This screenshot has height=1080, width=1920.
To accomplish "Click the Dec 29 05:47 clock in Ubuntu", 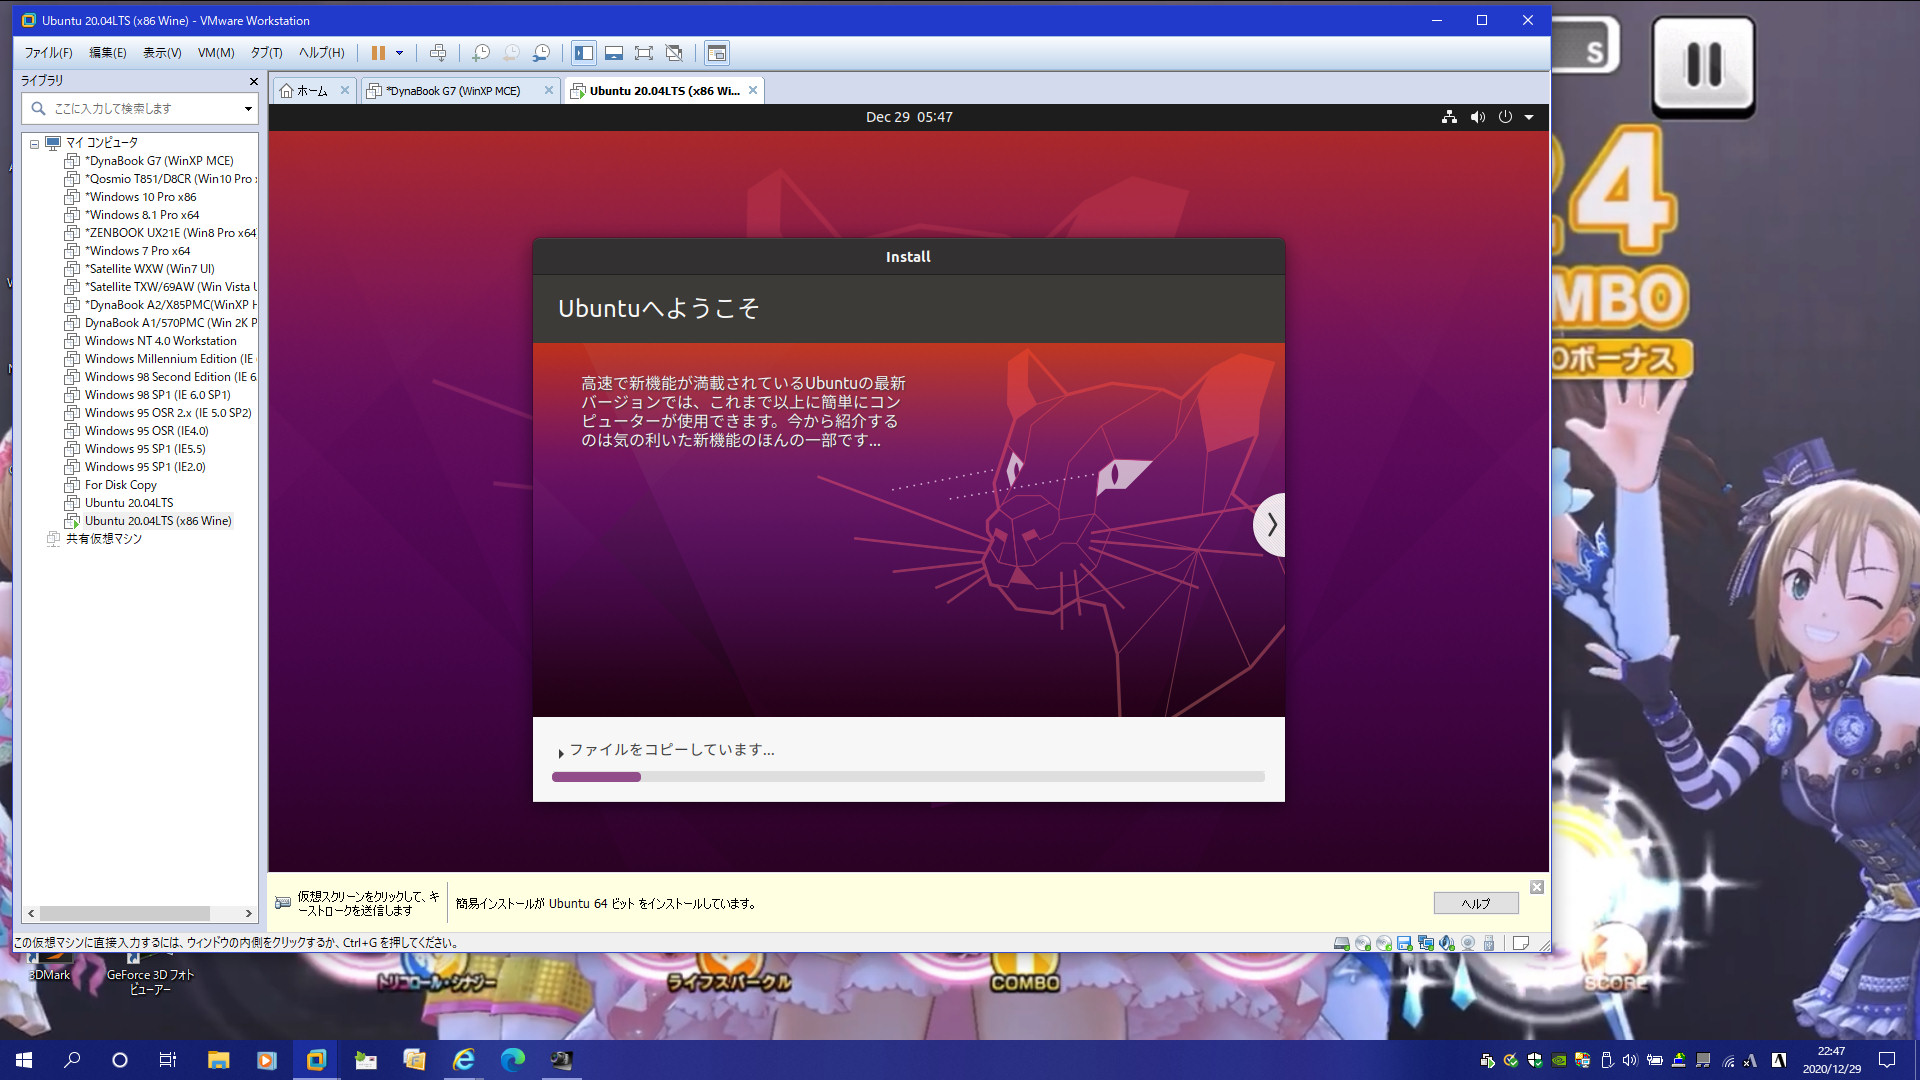I will click(908, 117).
